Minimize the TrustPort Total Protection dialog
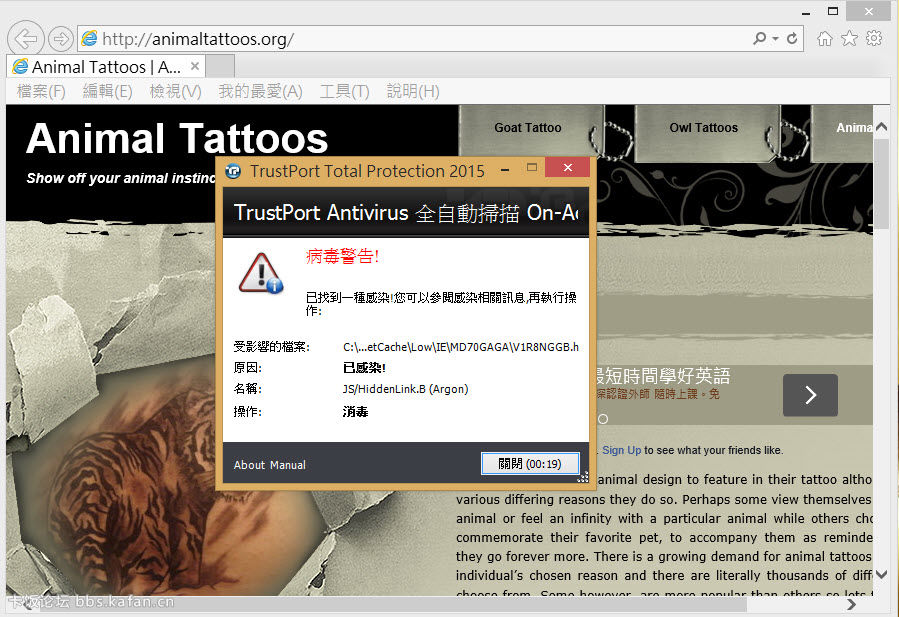The height and width of the screenshot is (617, 899). coord(505,170)
